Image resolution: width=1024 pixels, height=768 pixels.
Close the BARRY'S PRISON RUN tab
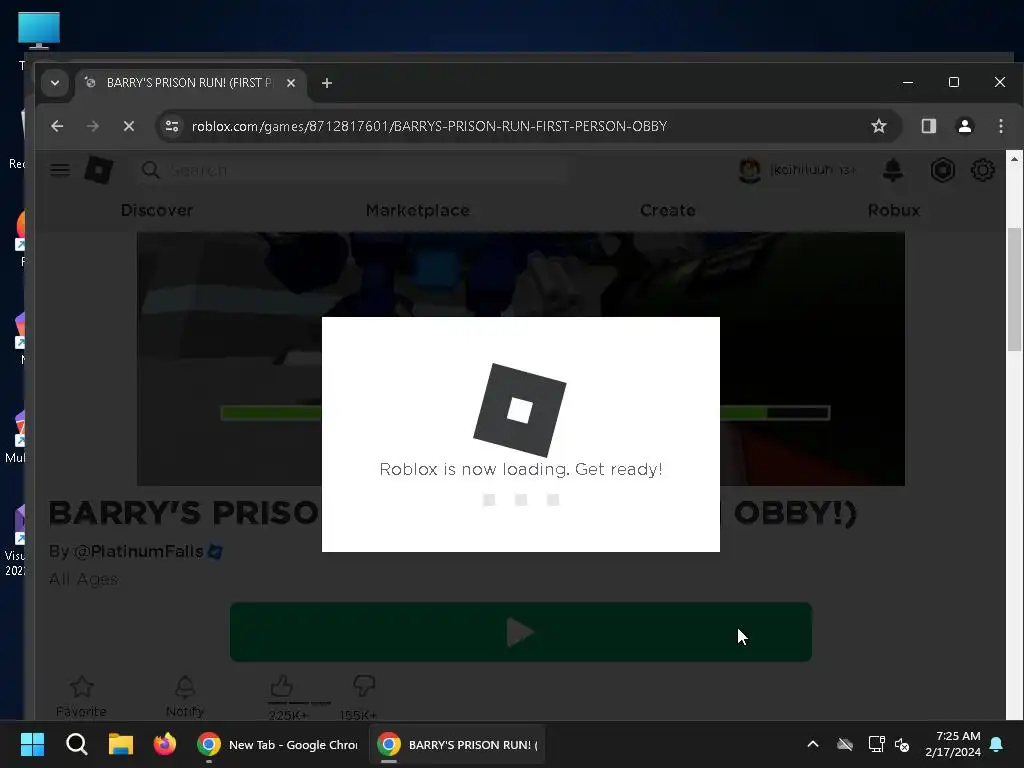tap(291, 83)
